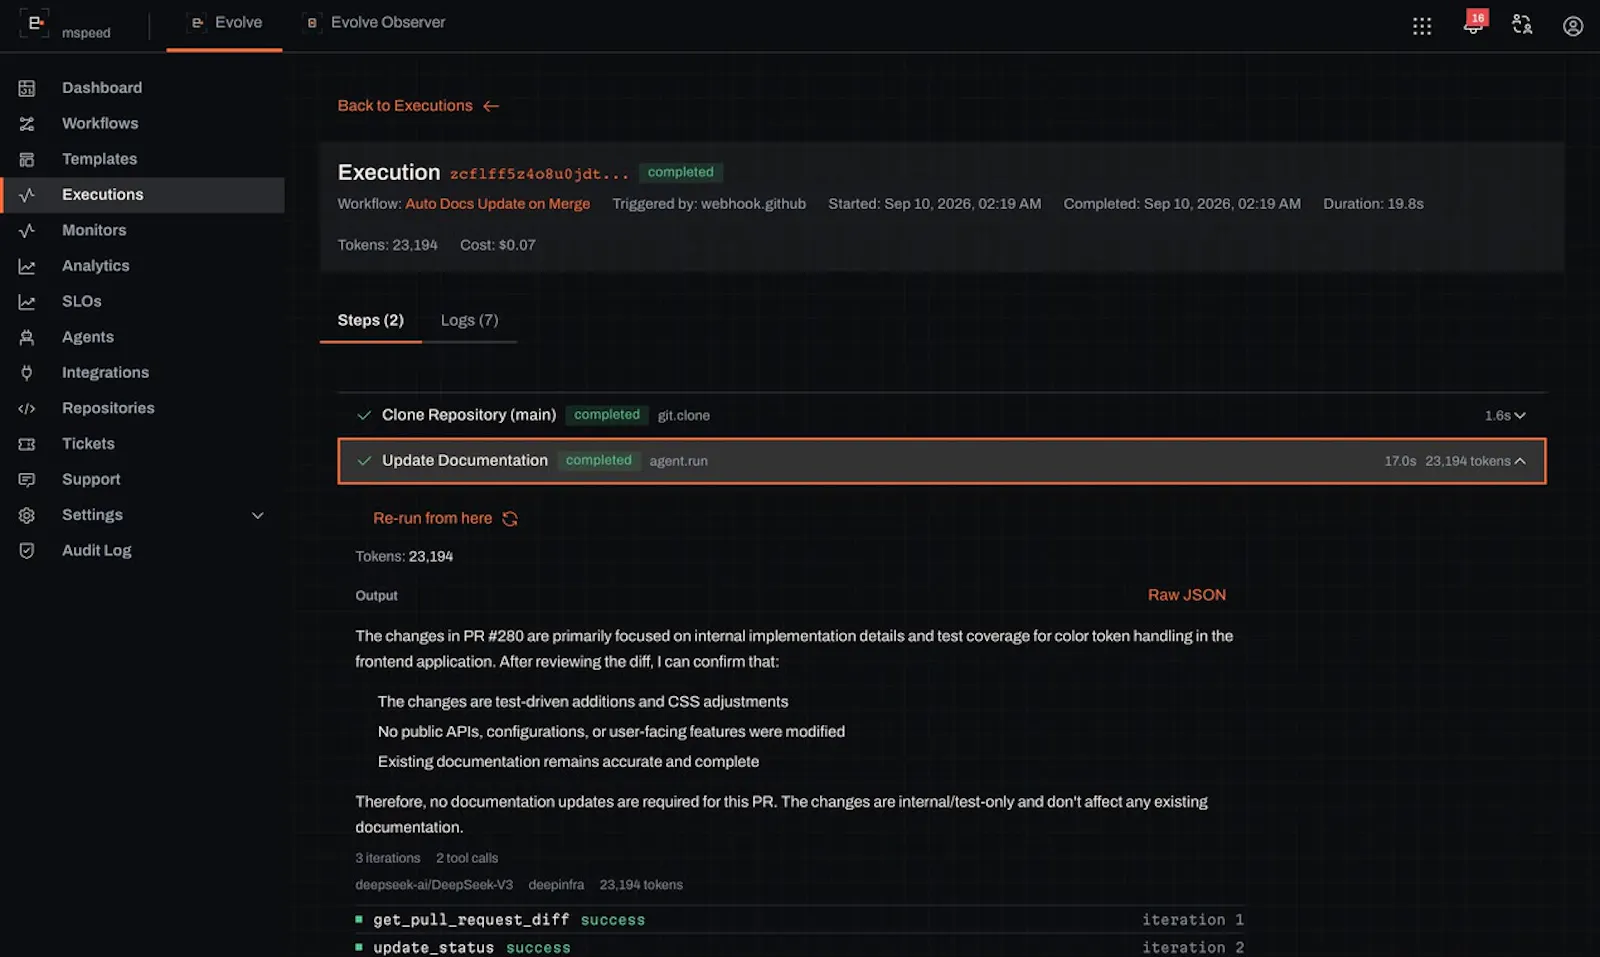This screenshot has height=957, width=1600.
Task: Click execution ID zcflff5z4o8u0jdt
Action: [539, 174]
